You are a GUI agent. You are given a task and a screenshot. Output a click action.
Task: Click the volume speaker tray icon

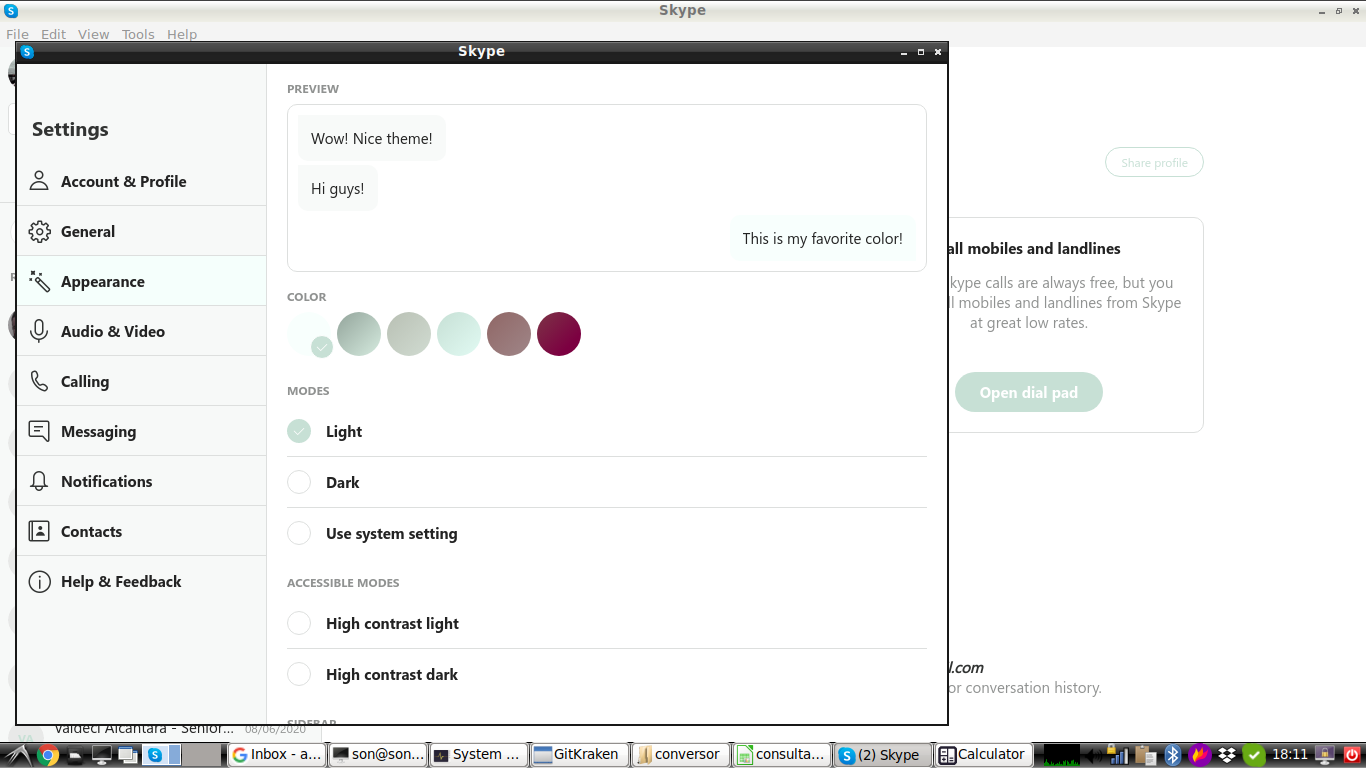click(x=1094, y=756)
